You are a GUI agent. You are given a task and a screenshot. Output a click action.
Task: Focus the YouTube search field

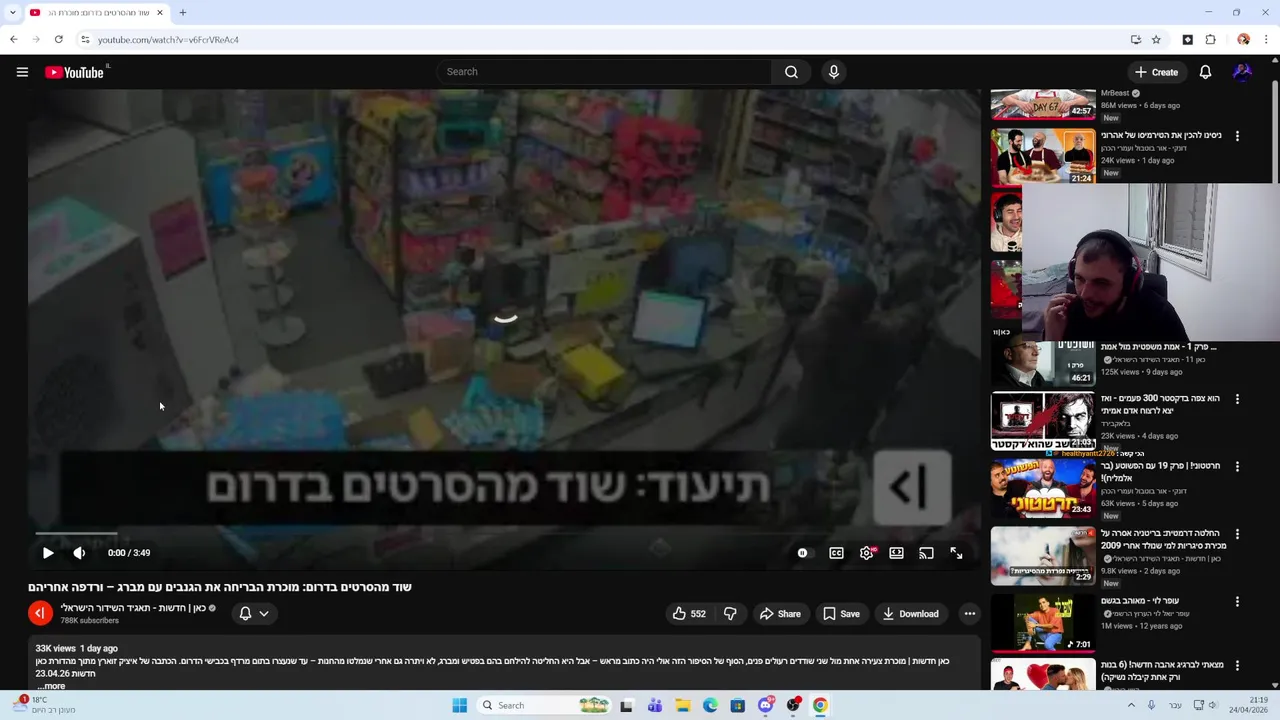click(604, 72)
